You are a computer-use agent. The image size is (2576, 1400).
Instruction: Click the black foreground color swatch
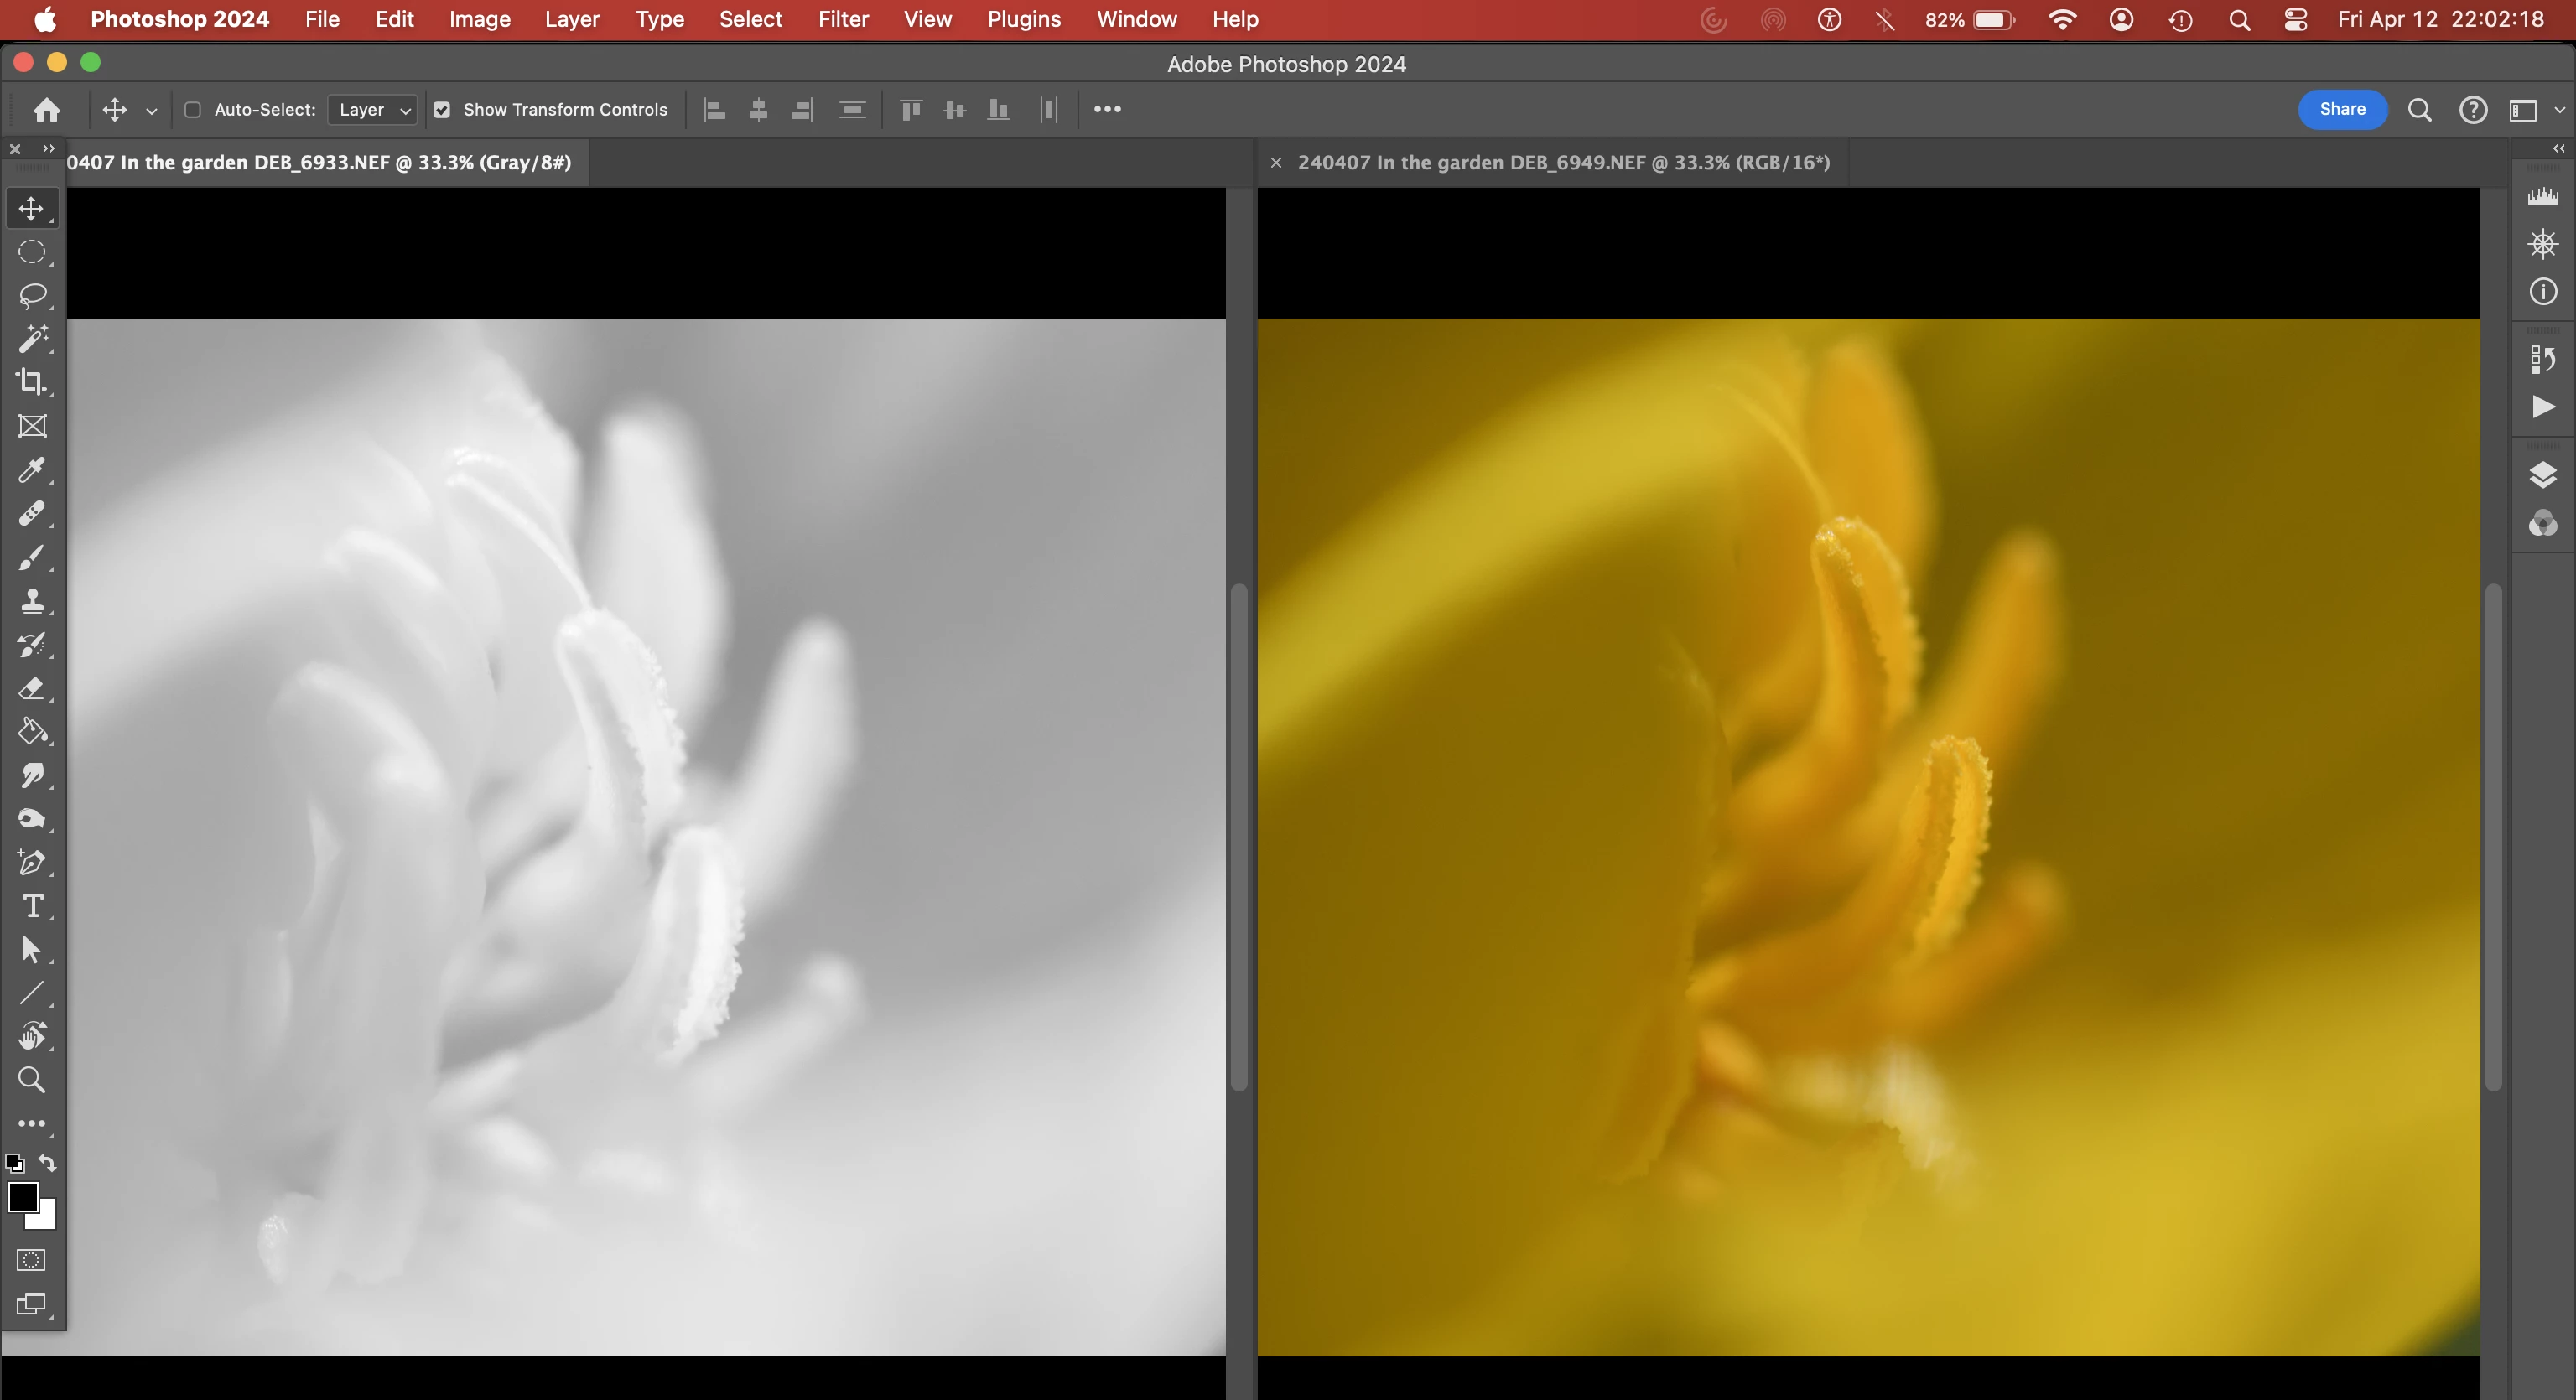pos(22,1196)
